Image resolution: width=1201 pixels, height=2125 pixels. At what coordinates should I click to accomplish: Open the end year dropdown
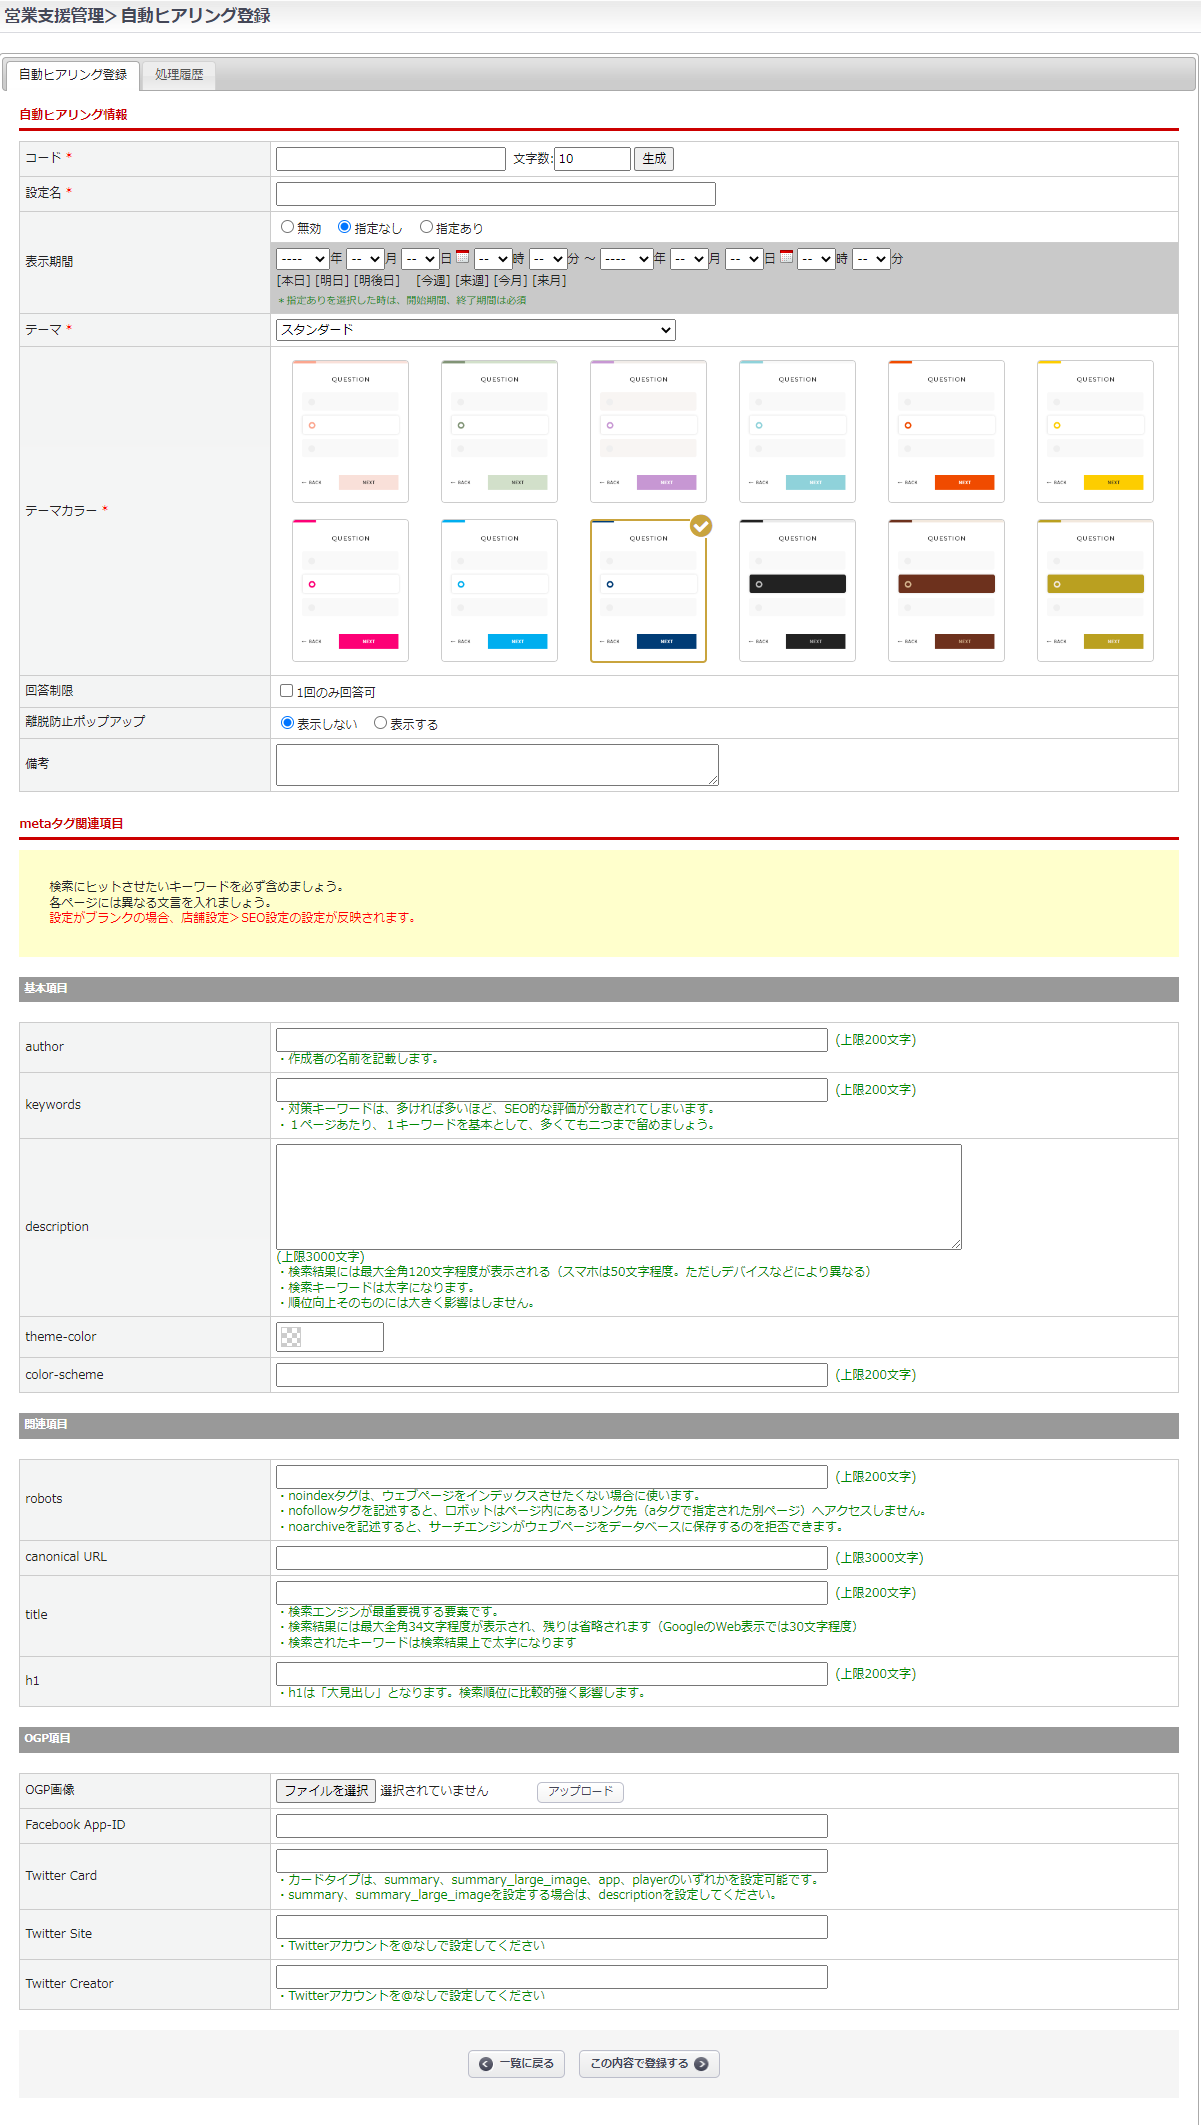click(x=627, y=259)
